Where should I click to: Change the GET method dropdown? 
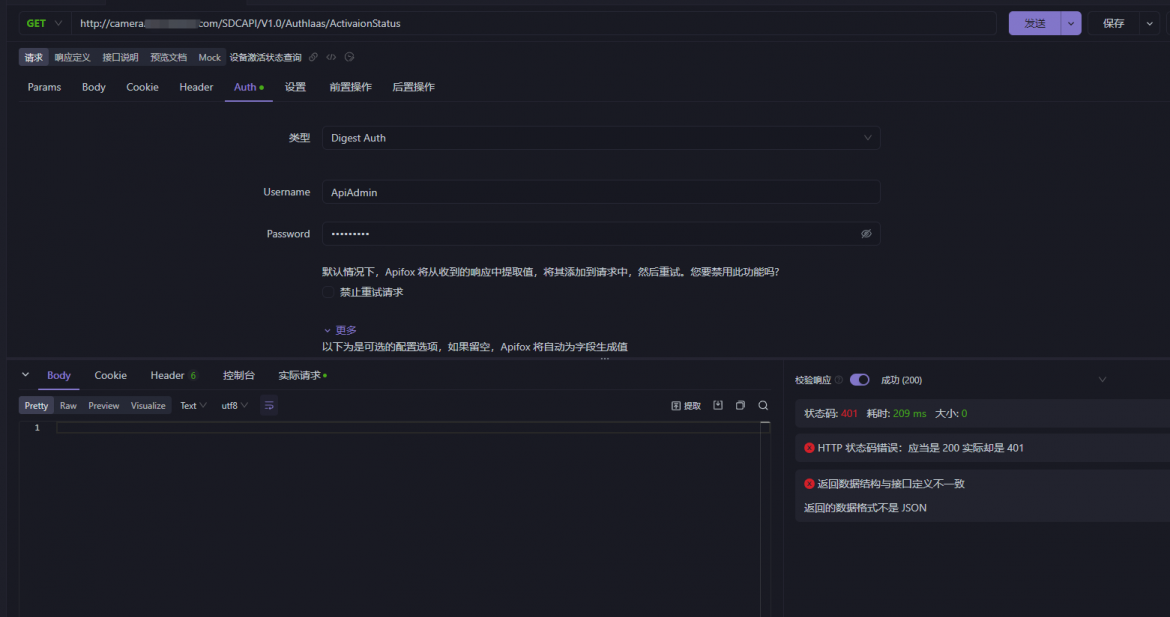45,23
